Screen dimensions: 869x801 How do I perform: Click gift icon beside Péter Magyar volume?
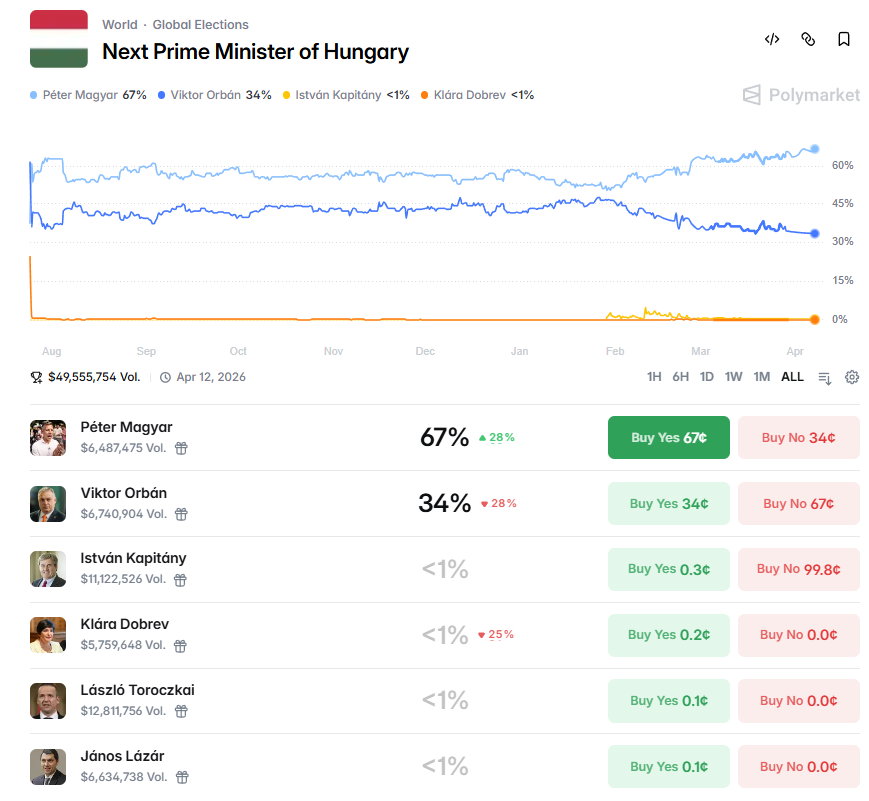click(181, 449)
